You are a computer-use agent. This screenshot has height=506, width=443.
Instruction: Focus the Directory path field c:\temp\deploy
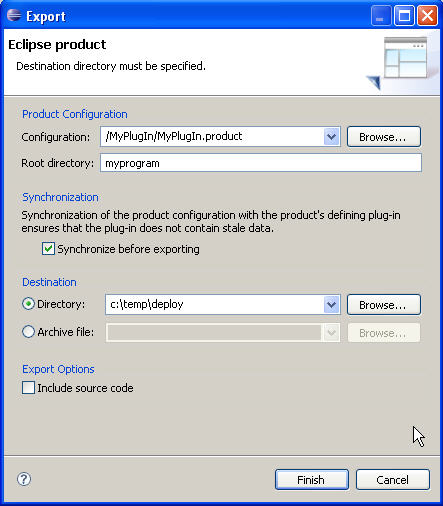click(214, 304)
